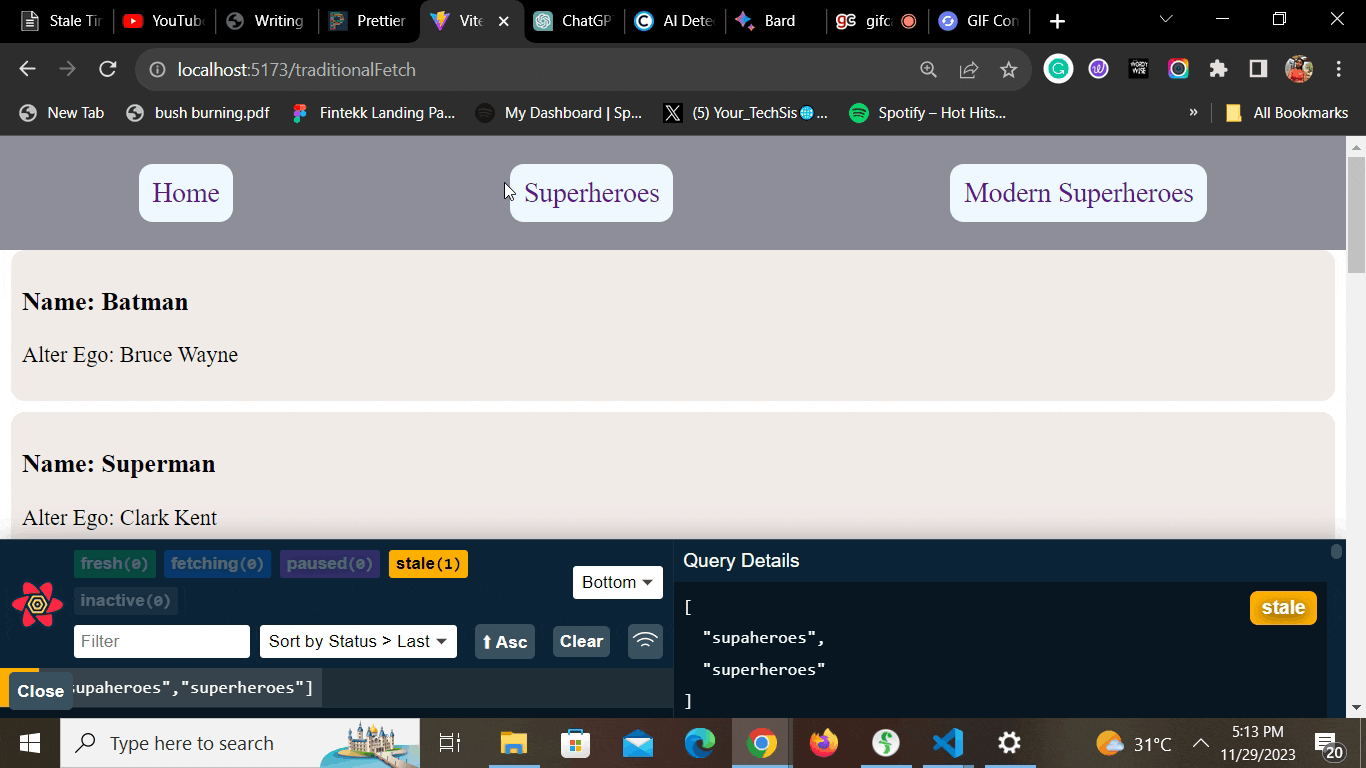Open the Modern Superheroes nav link
The width and height of the screenshot is (1366, 768).
pos(1078,193)
